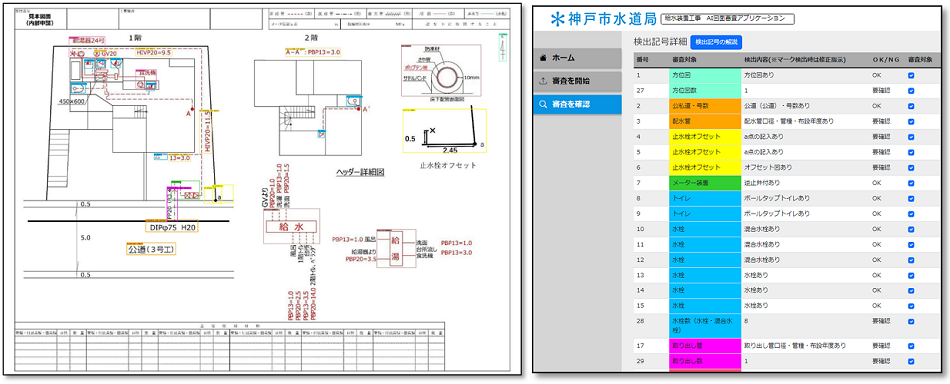Viewport: 950px width, 384px height.
Task: Click the home icon beside ホーム
Action: (543, 58)
